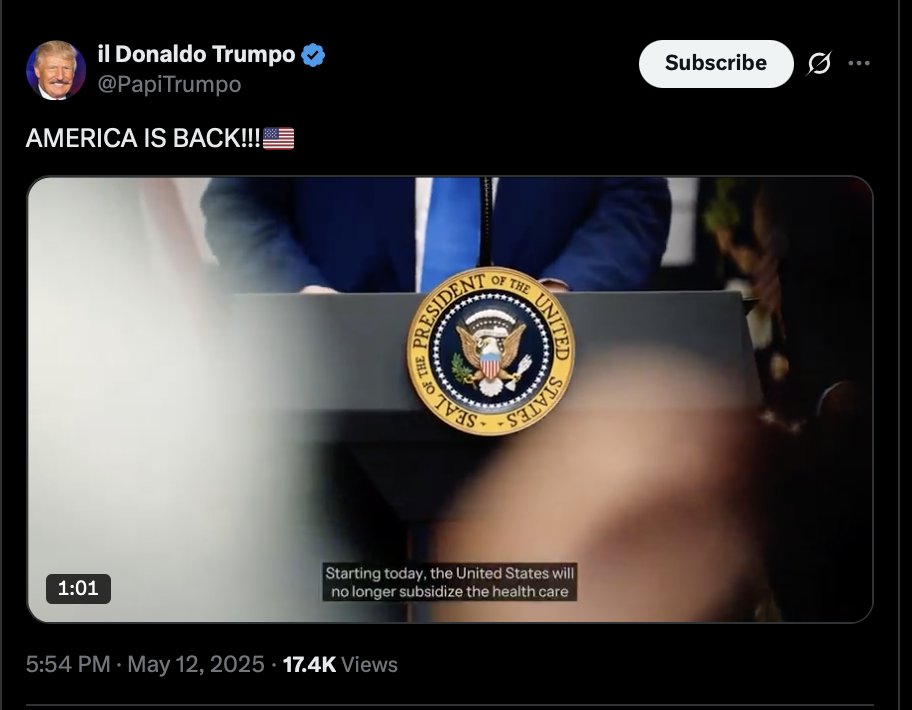The image size is (912, 710).
Task: Open the display name il Donaldo Trumpo
Action: click(197, 54)
